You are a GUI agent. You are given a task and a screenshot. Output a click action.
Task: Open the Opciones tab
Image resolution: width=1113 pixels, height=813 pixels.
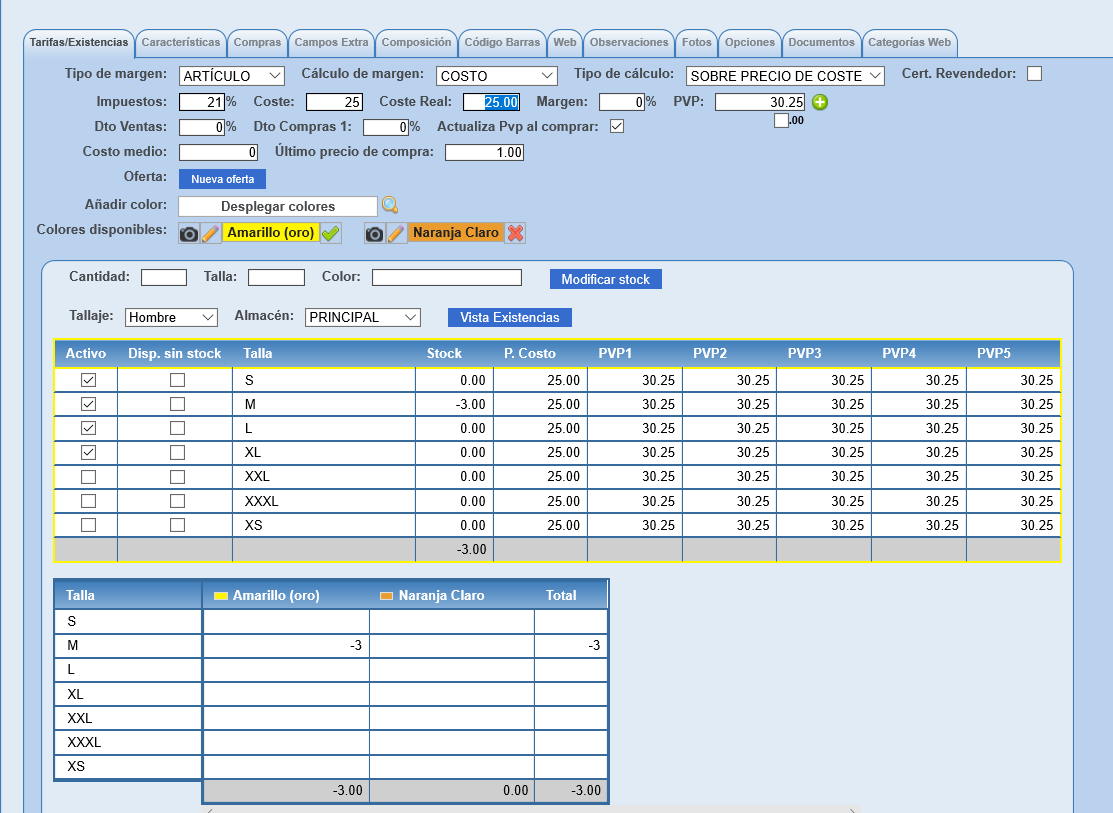750,43
